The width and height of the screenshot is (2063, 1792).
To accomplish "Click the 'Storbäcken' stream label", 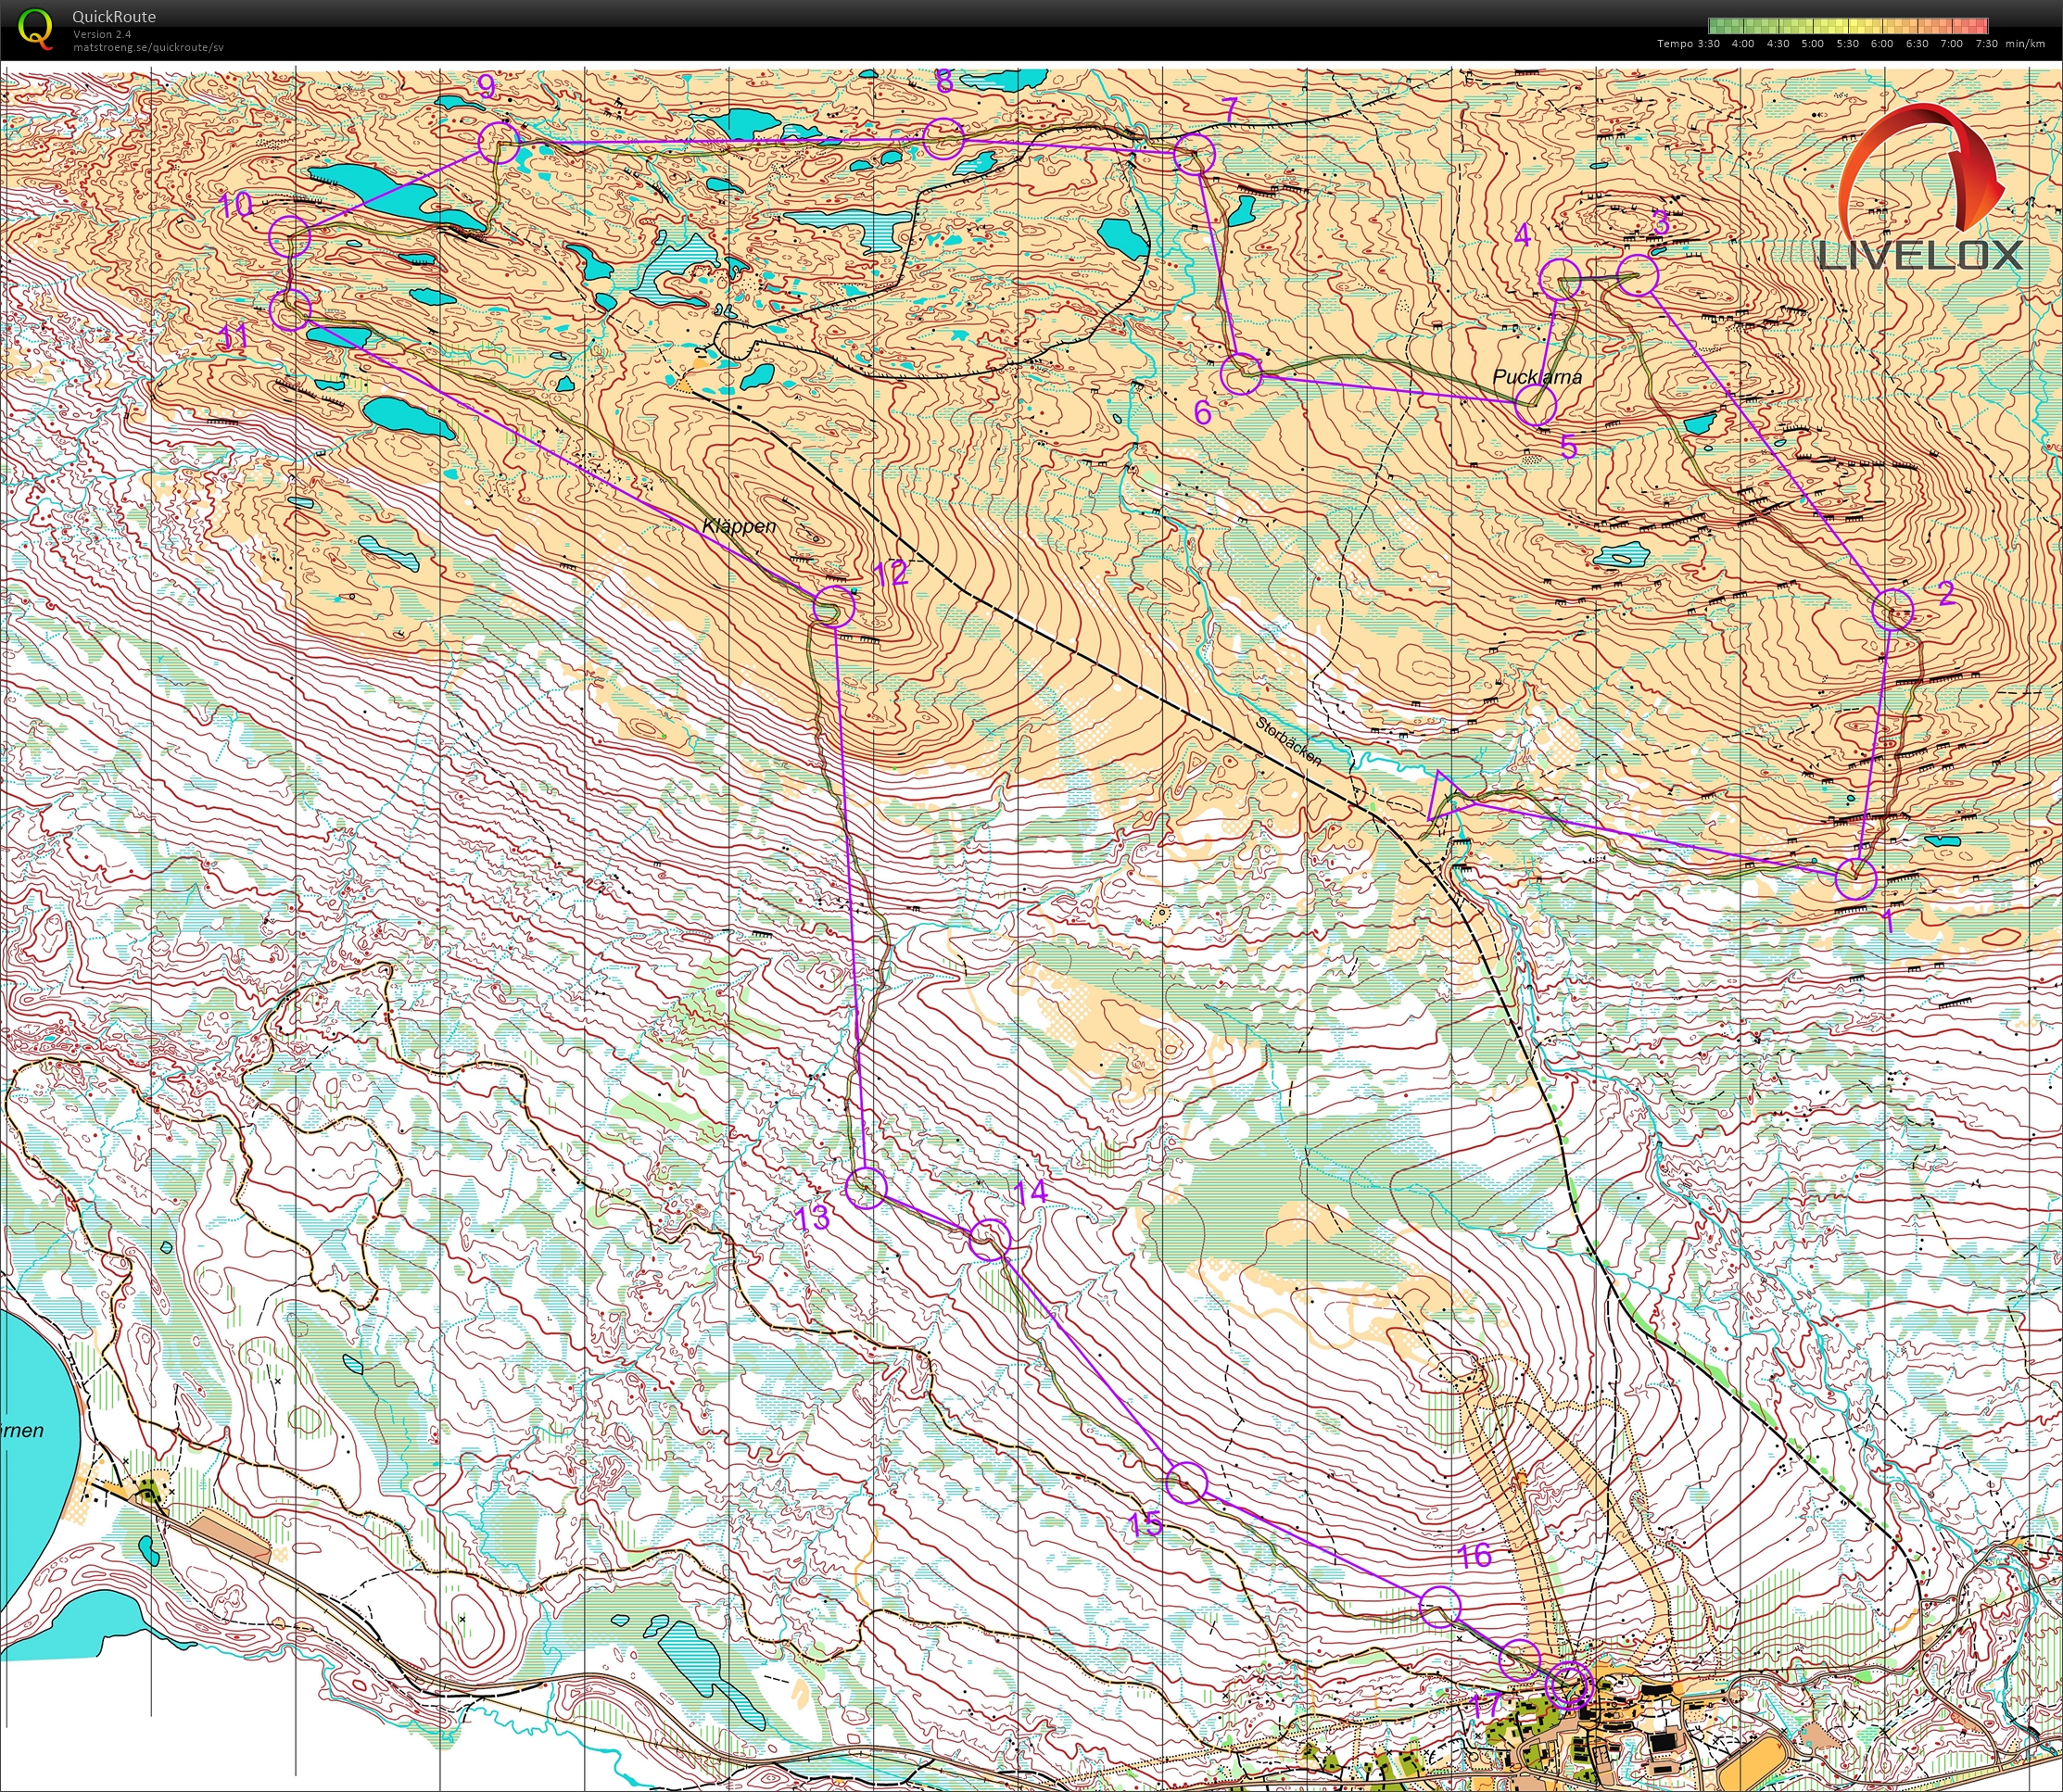I will [x=1290, y=741].
